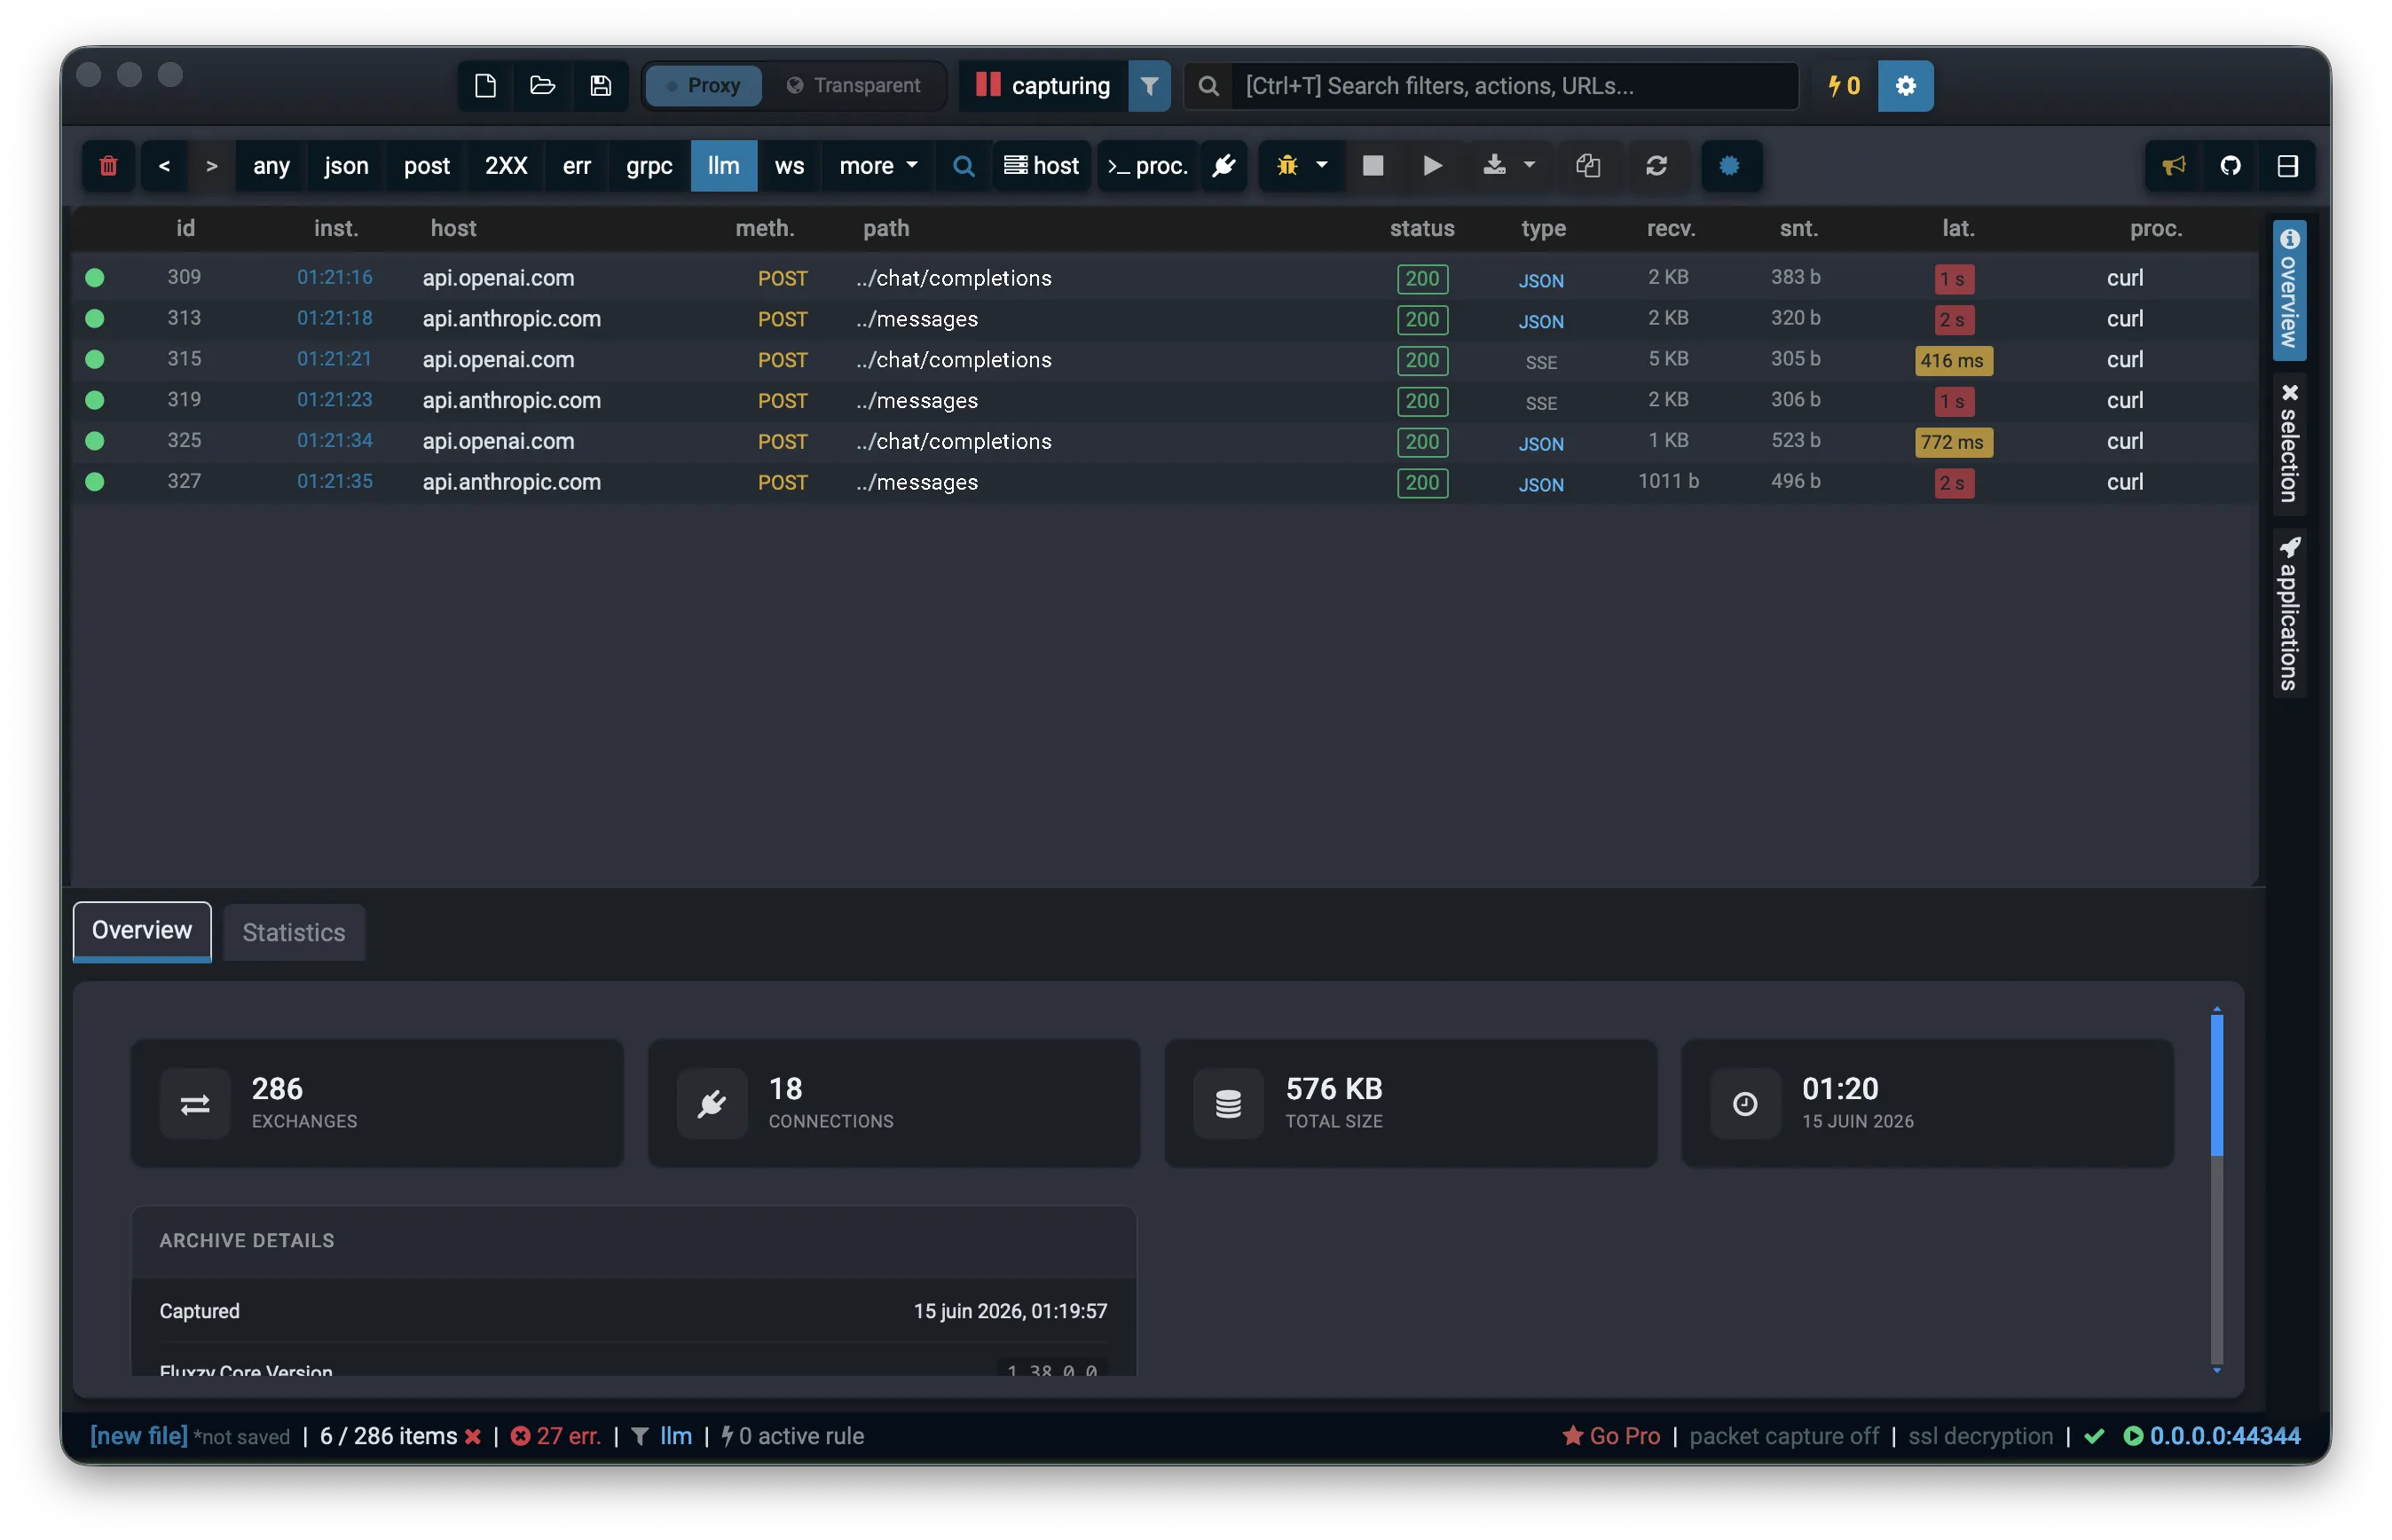Click the 18 Connections plug icon
Screen dimensions: 2392x1540
point(712,1103)
